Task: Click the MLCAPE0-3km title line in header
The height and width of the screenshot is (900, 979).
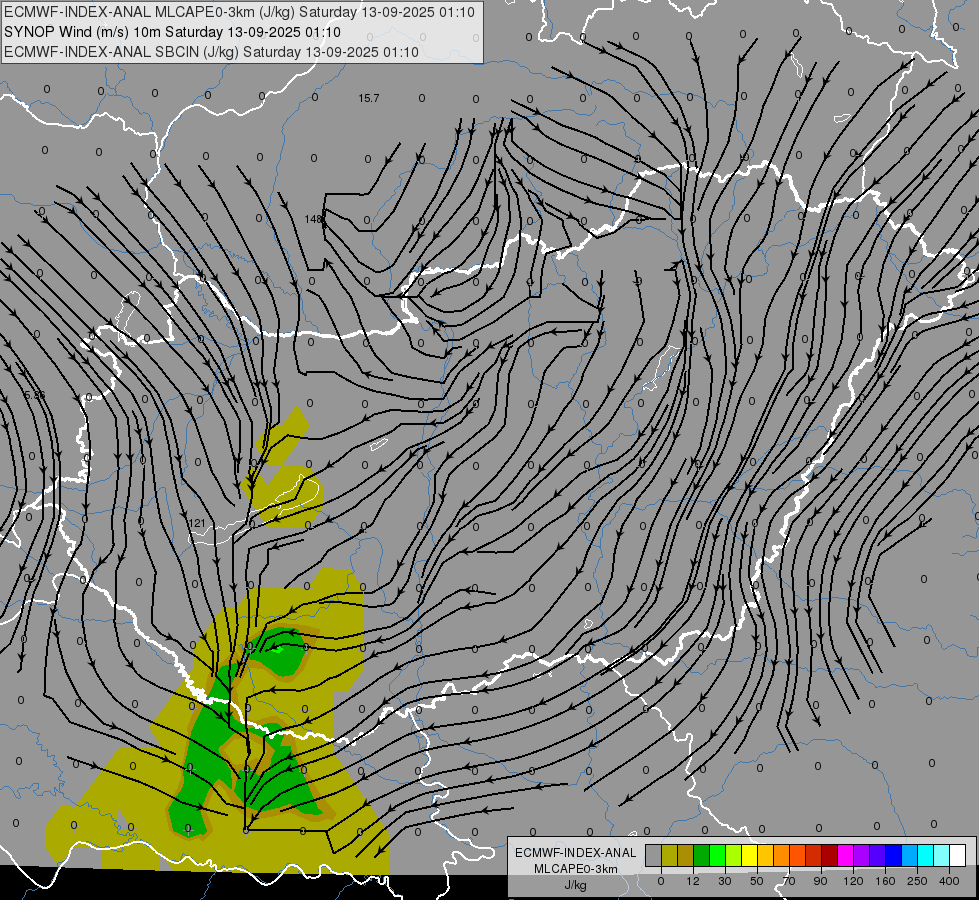Action: coord(239,12)
